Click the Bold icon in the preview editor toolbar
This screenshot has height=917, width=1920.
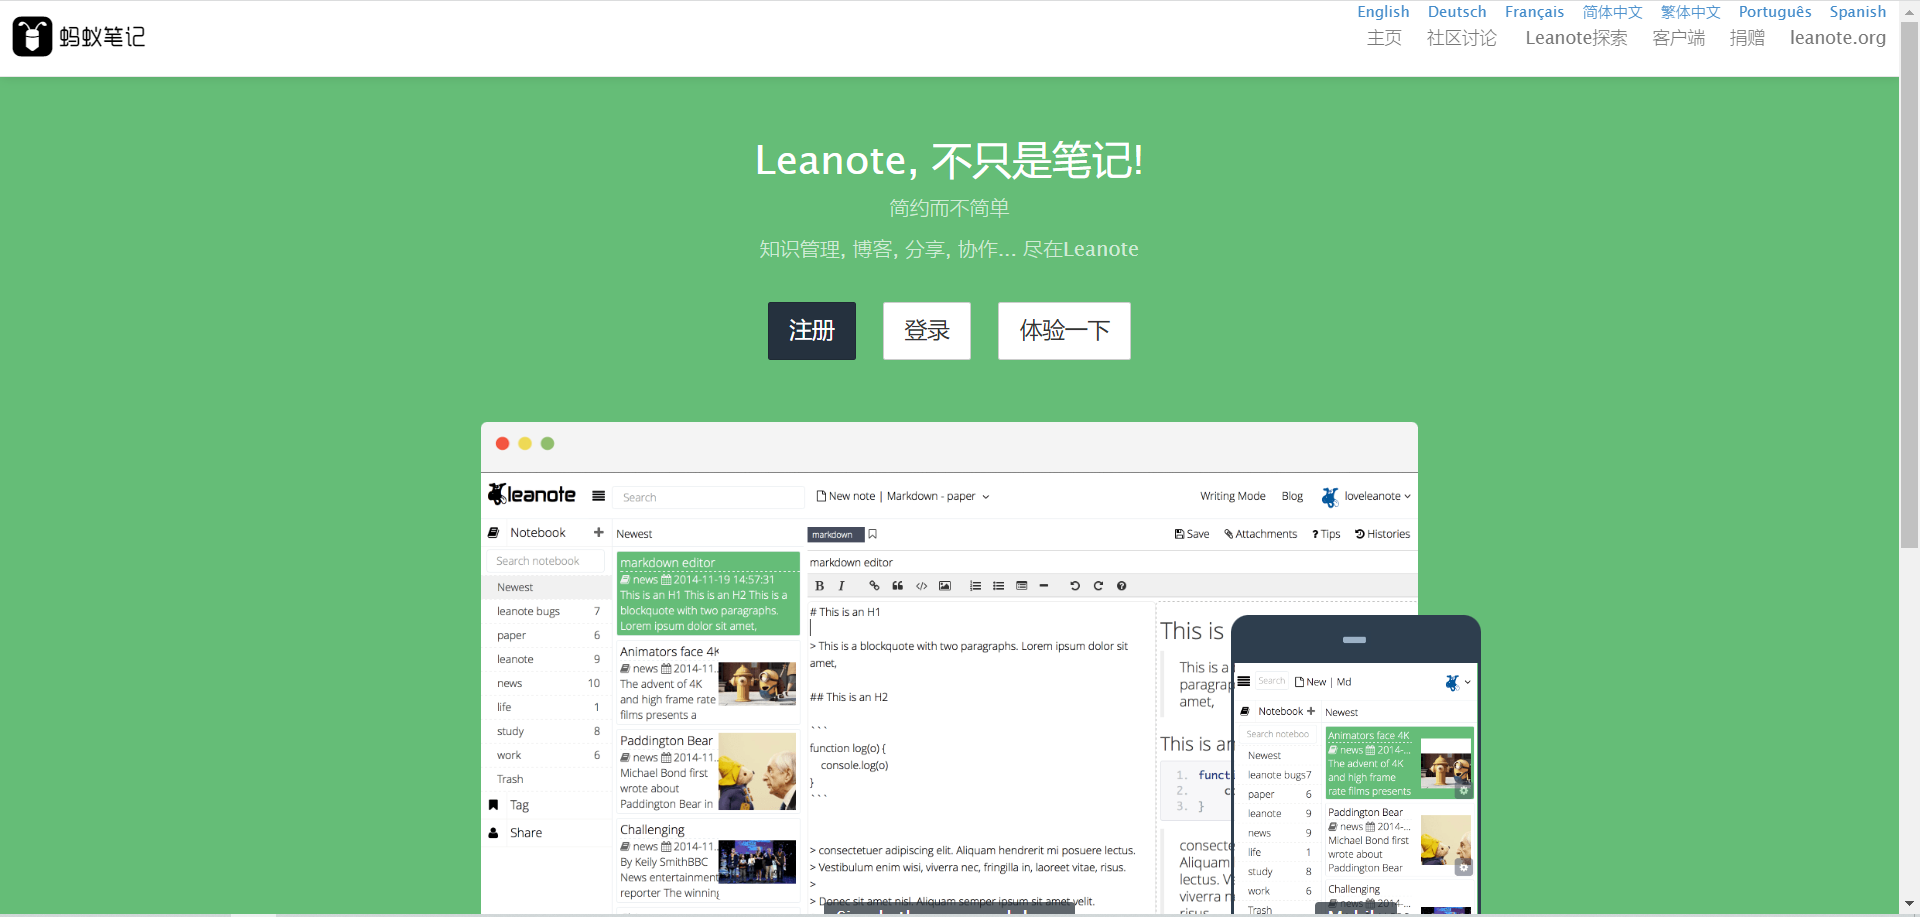pyautogui.click(x=820, y=586)
